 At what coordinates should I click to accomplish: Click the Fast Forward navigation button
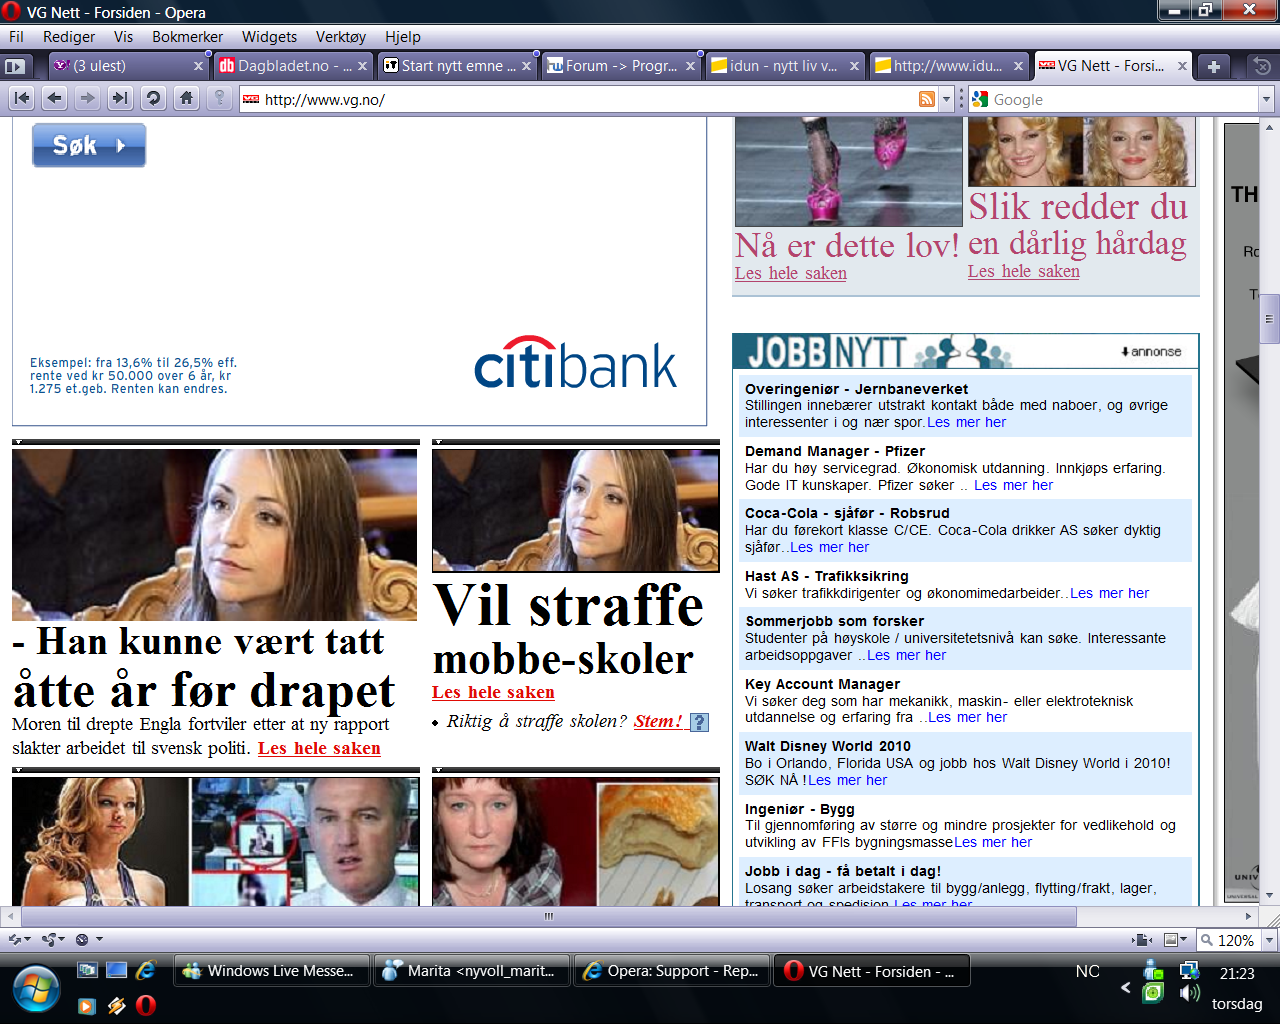pos(120,98)
